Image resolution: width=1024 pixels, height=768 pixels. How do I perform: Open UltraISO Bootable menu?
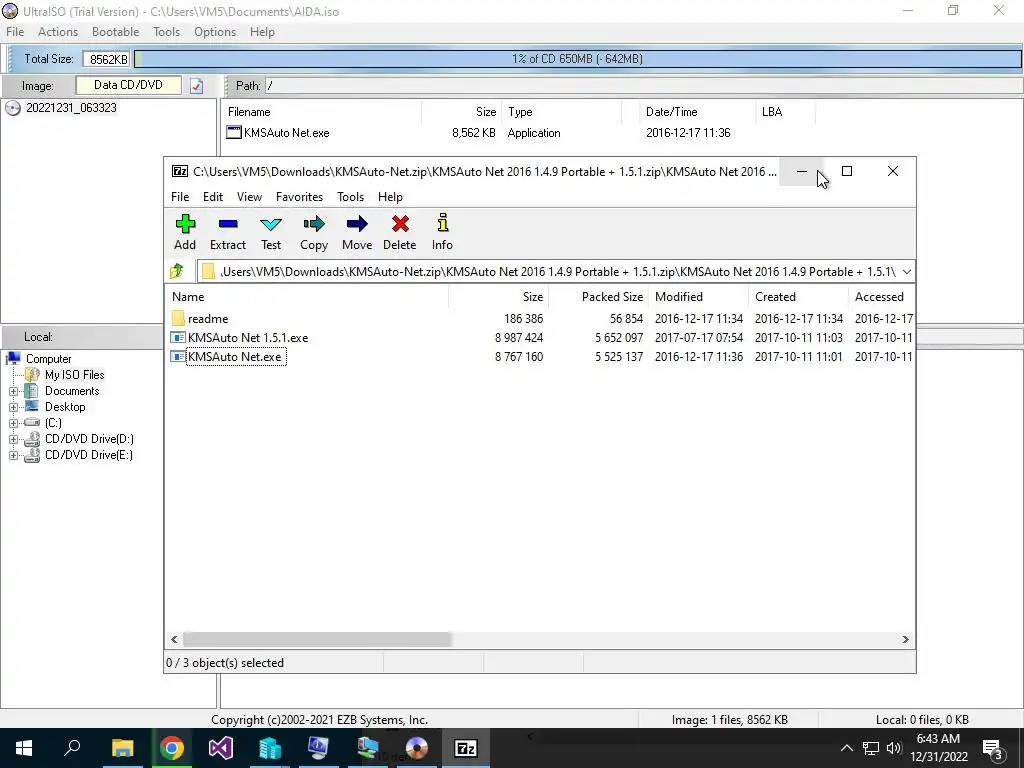(x=116, y=31)
